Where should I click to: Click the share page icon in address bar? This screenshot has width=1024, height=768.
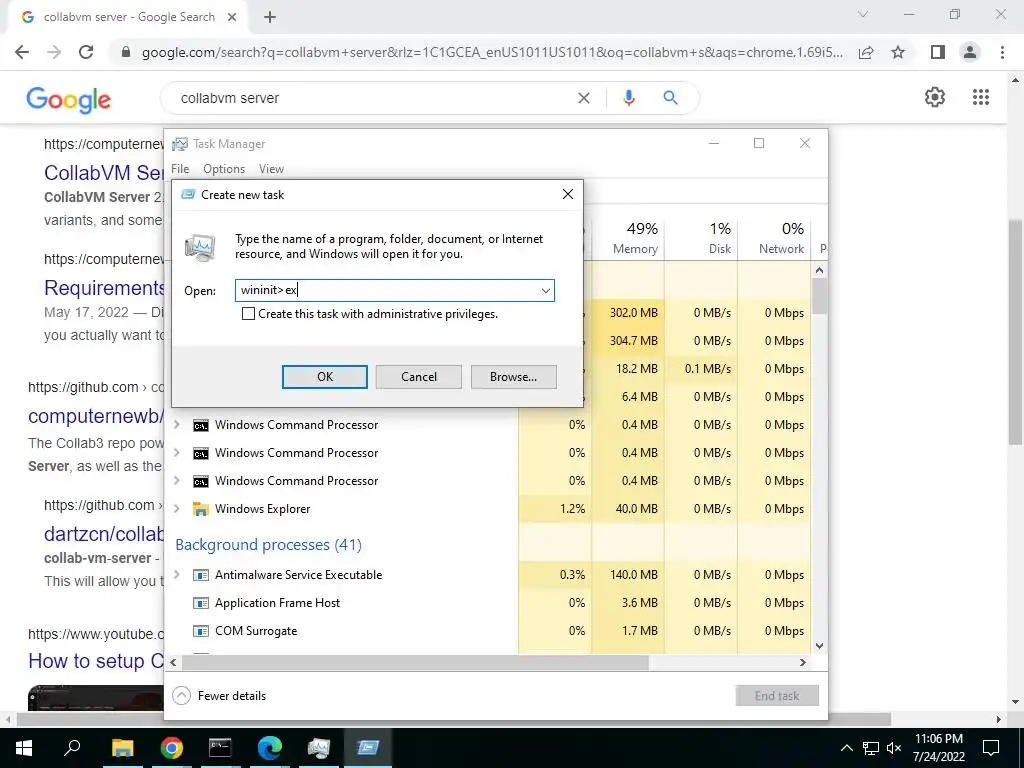click(866, 52)
